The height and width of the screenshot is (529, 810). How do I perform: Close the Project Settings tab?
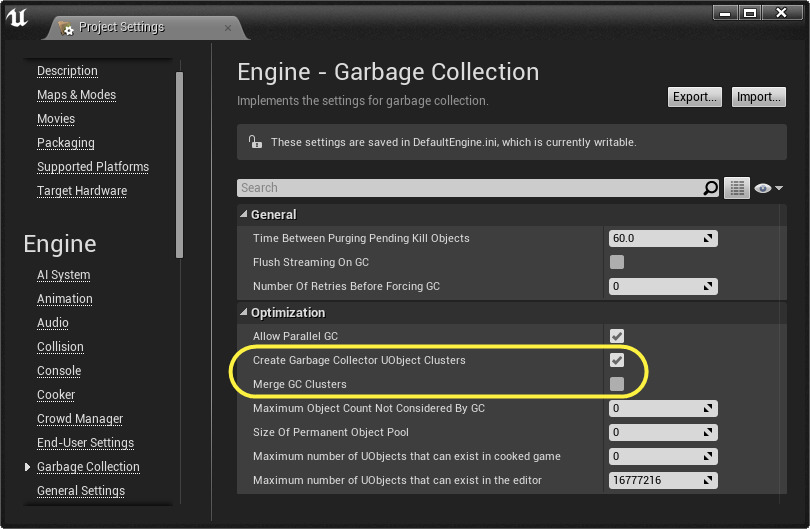click(x=228, y=27)
